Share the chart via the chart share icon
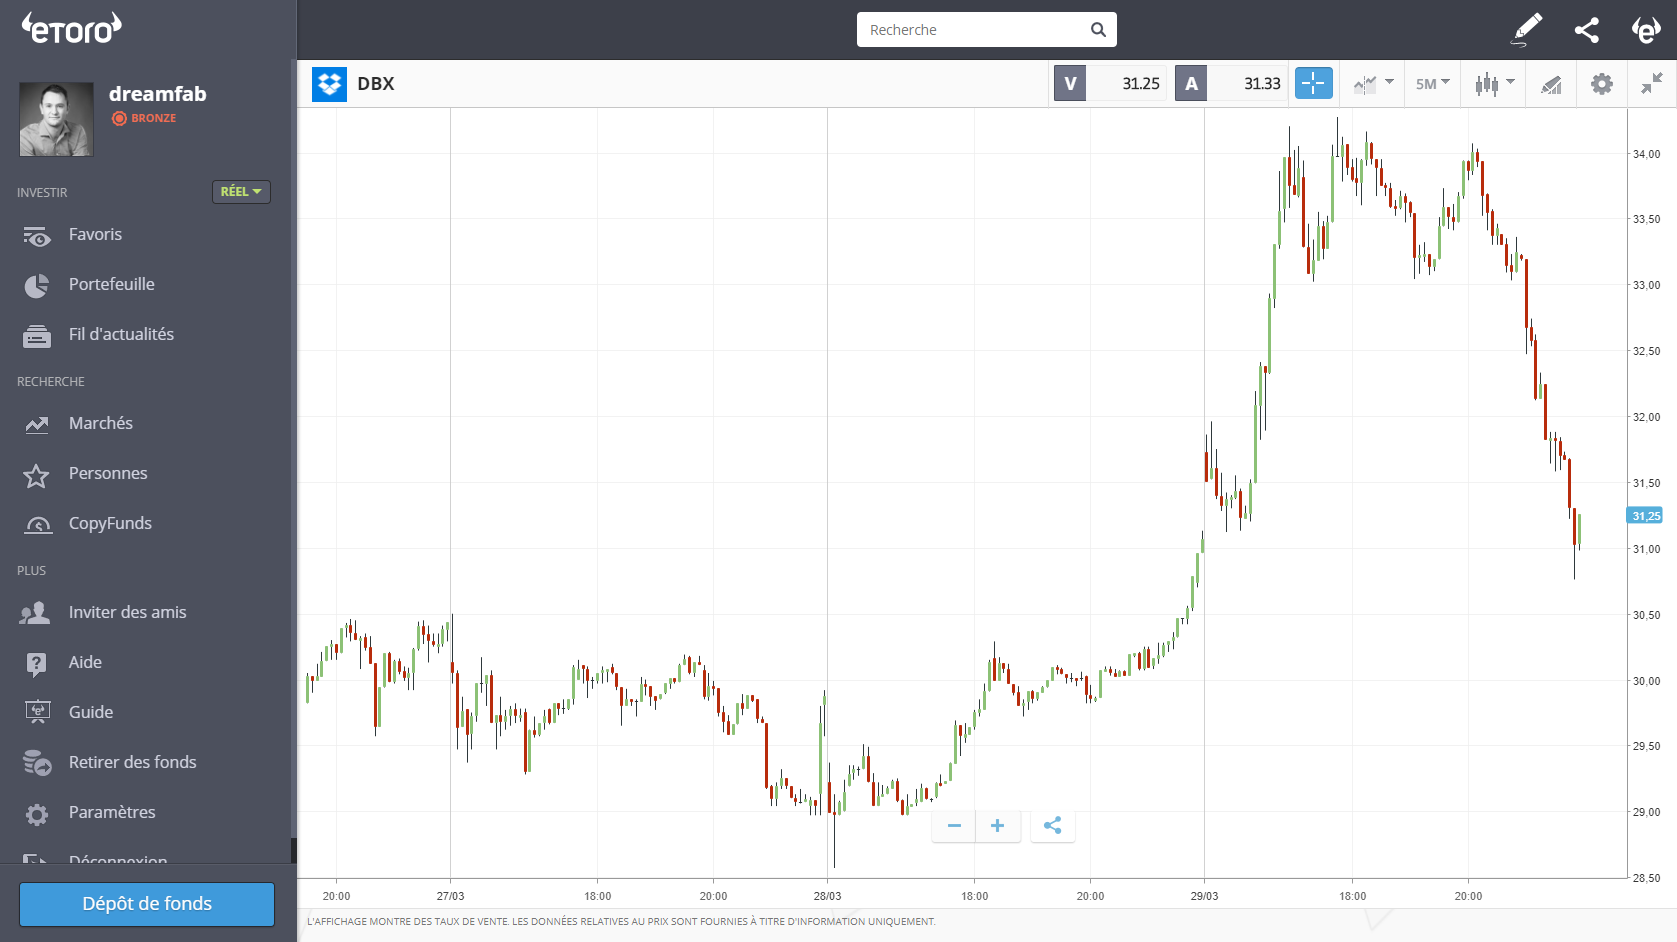The width and height of the screenshot is (1677, 942). 1052,825
